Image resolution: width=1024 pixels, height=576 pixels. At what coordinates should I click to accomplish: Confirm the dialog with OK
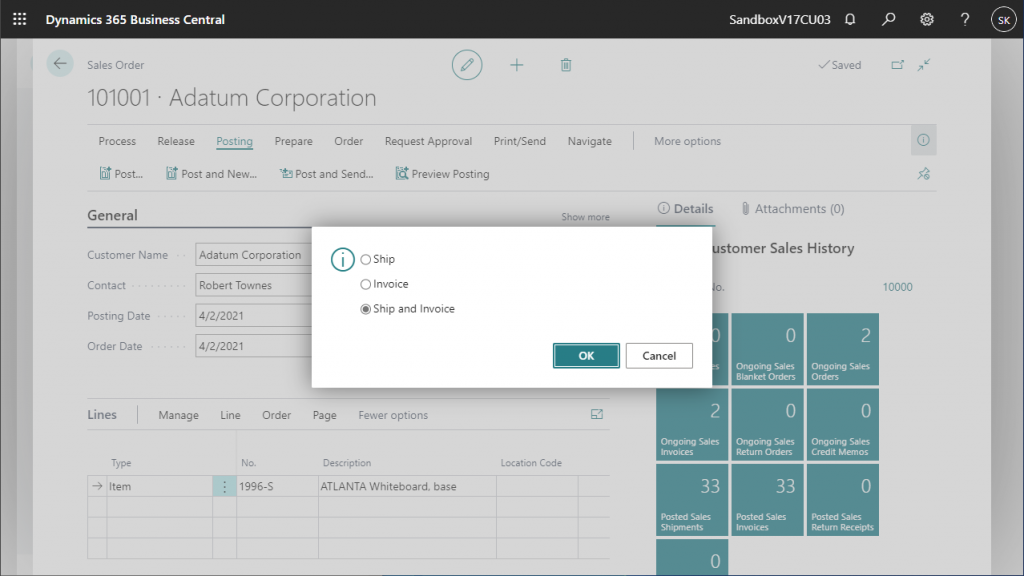586,355
